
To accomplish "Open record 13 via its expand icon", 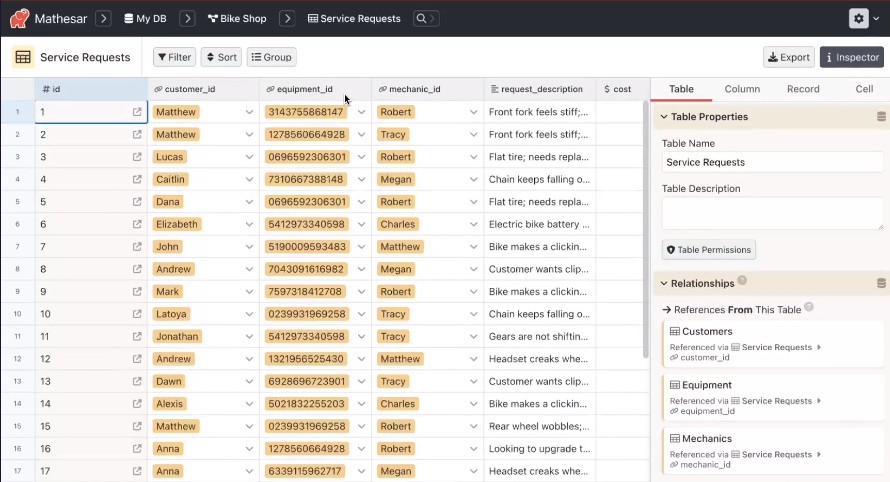I will pos(137,382).
